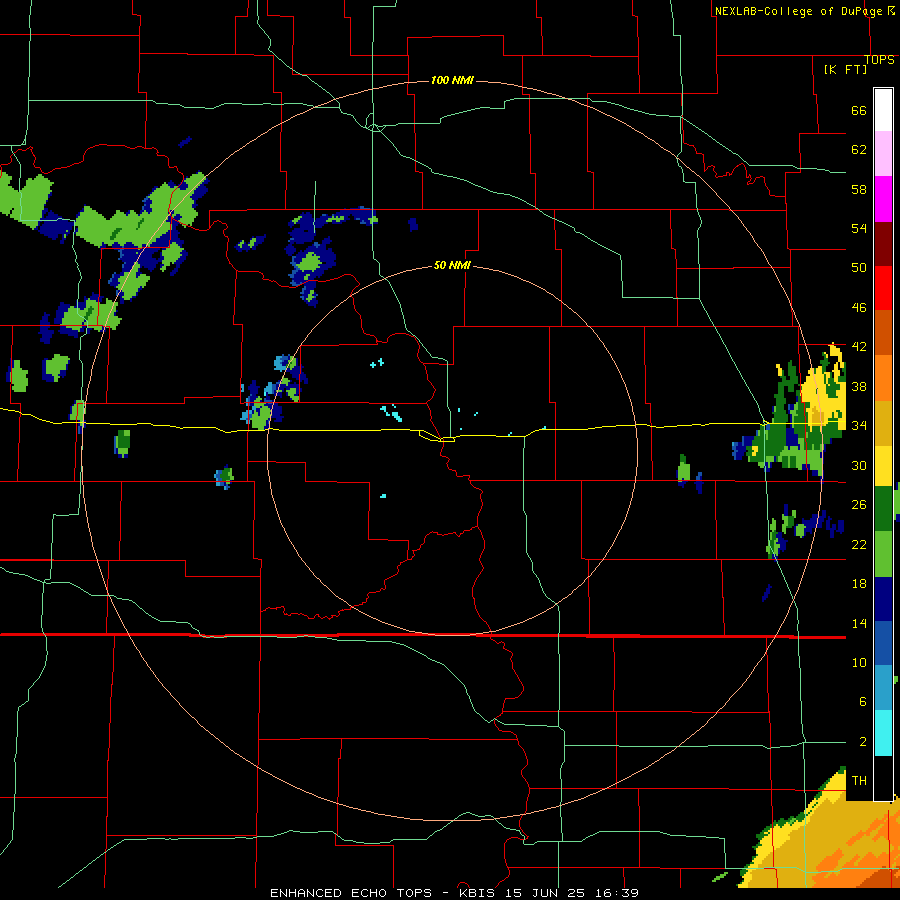Click the bright red legend swatch

[x=883, y=288]
